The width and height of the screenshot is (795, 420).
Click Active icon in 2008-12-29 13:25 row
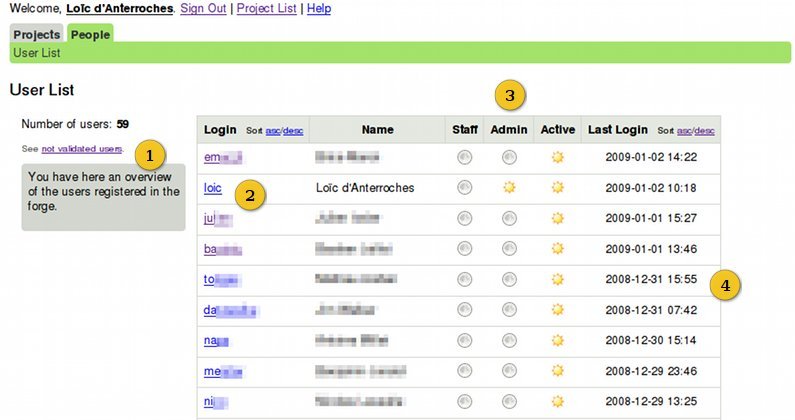(x=558, y=402)
